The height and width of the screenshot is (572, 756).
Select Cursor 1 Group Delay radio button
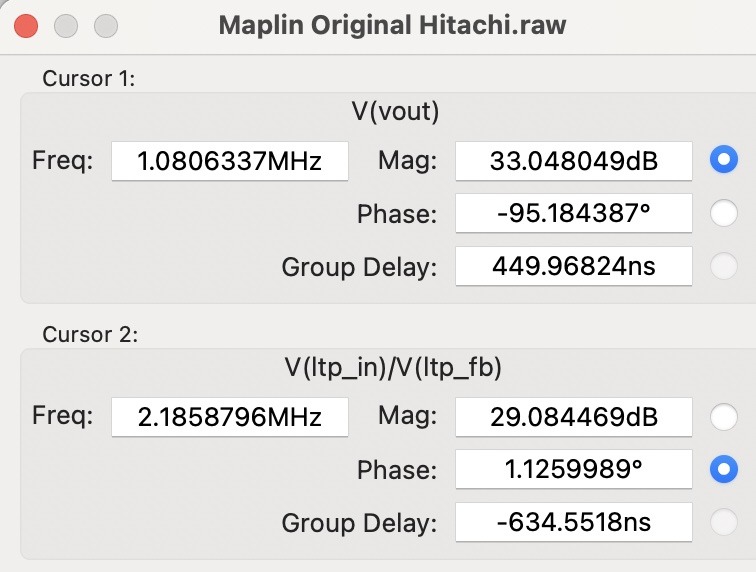click(x=724, y=266)
